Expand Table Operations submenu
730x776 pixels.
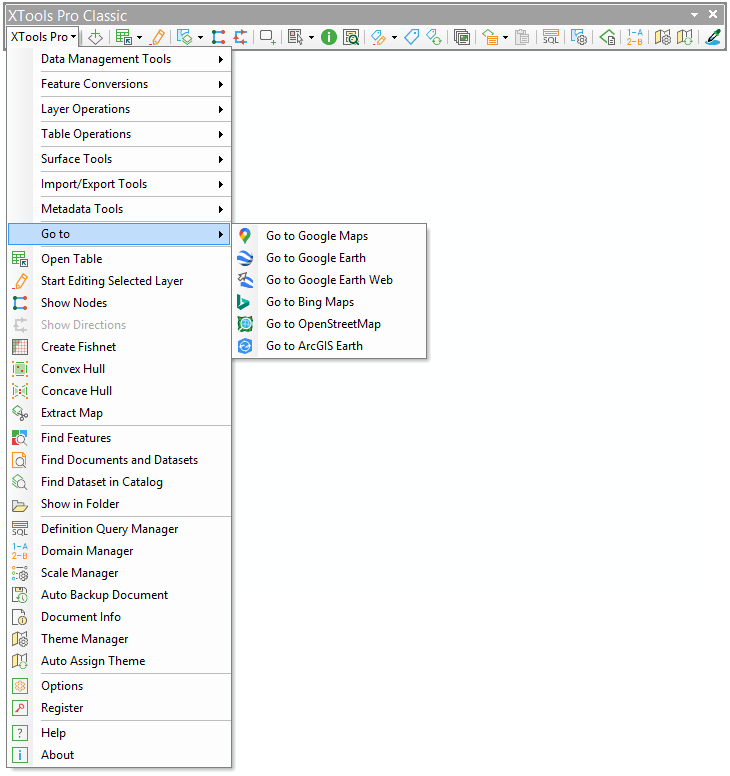[x=132, y=134]
